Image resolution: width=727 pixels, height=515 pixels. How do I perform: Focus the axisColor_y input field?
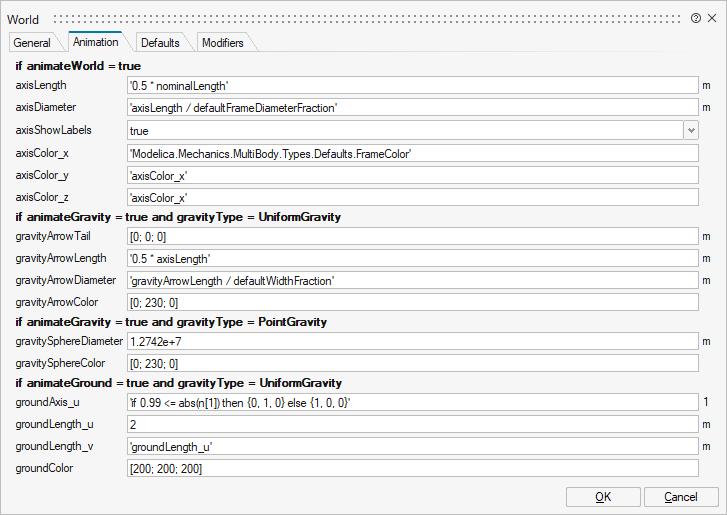pos(411,175)
